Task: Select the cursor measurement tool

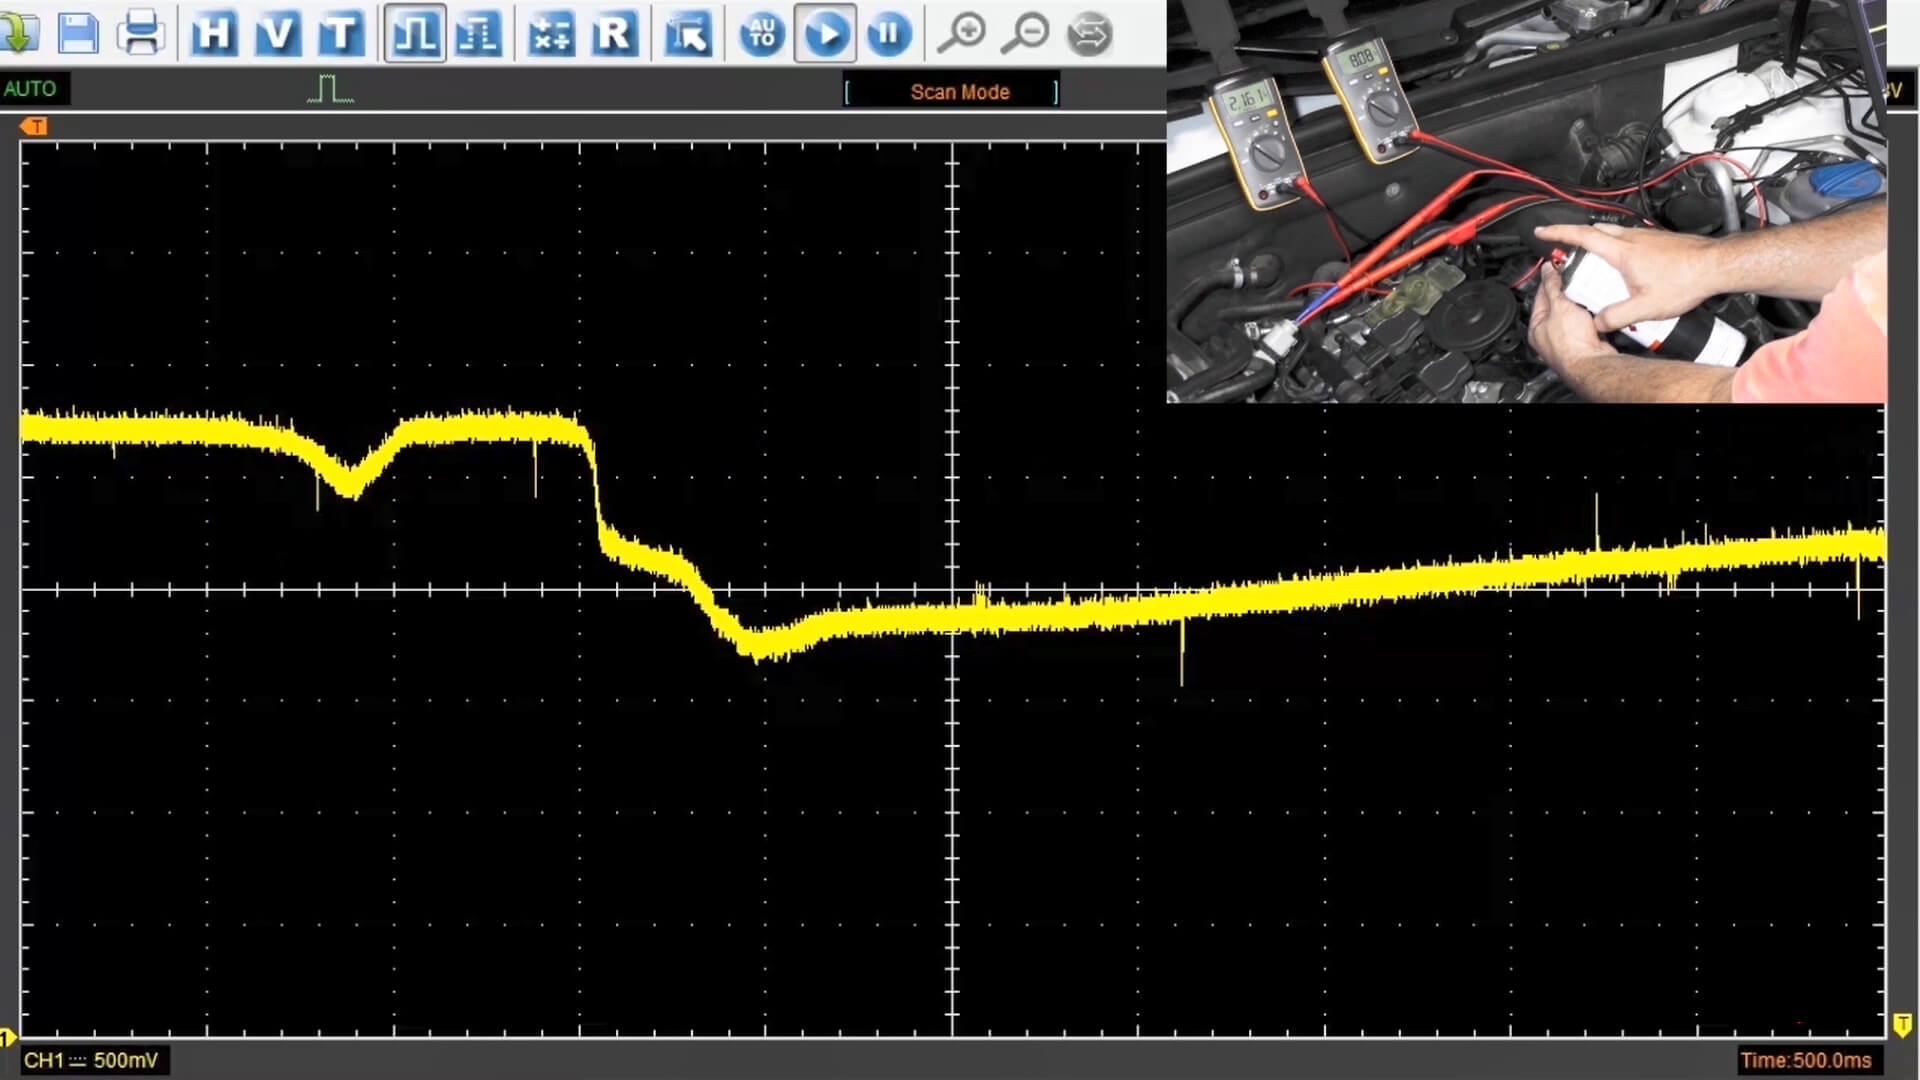Action: (688, 34)
